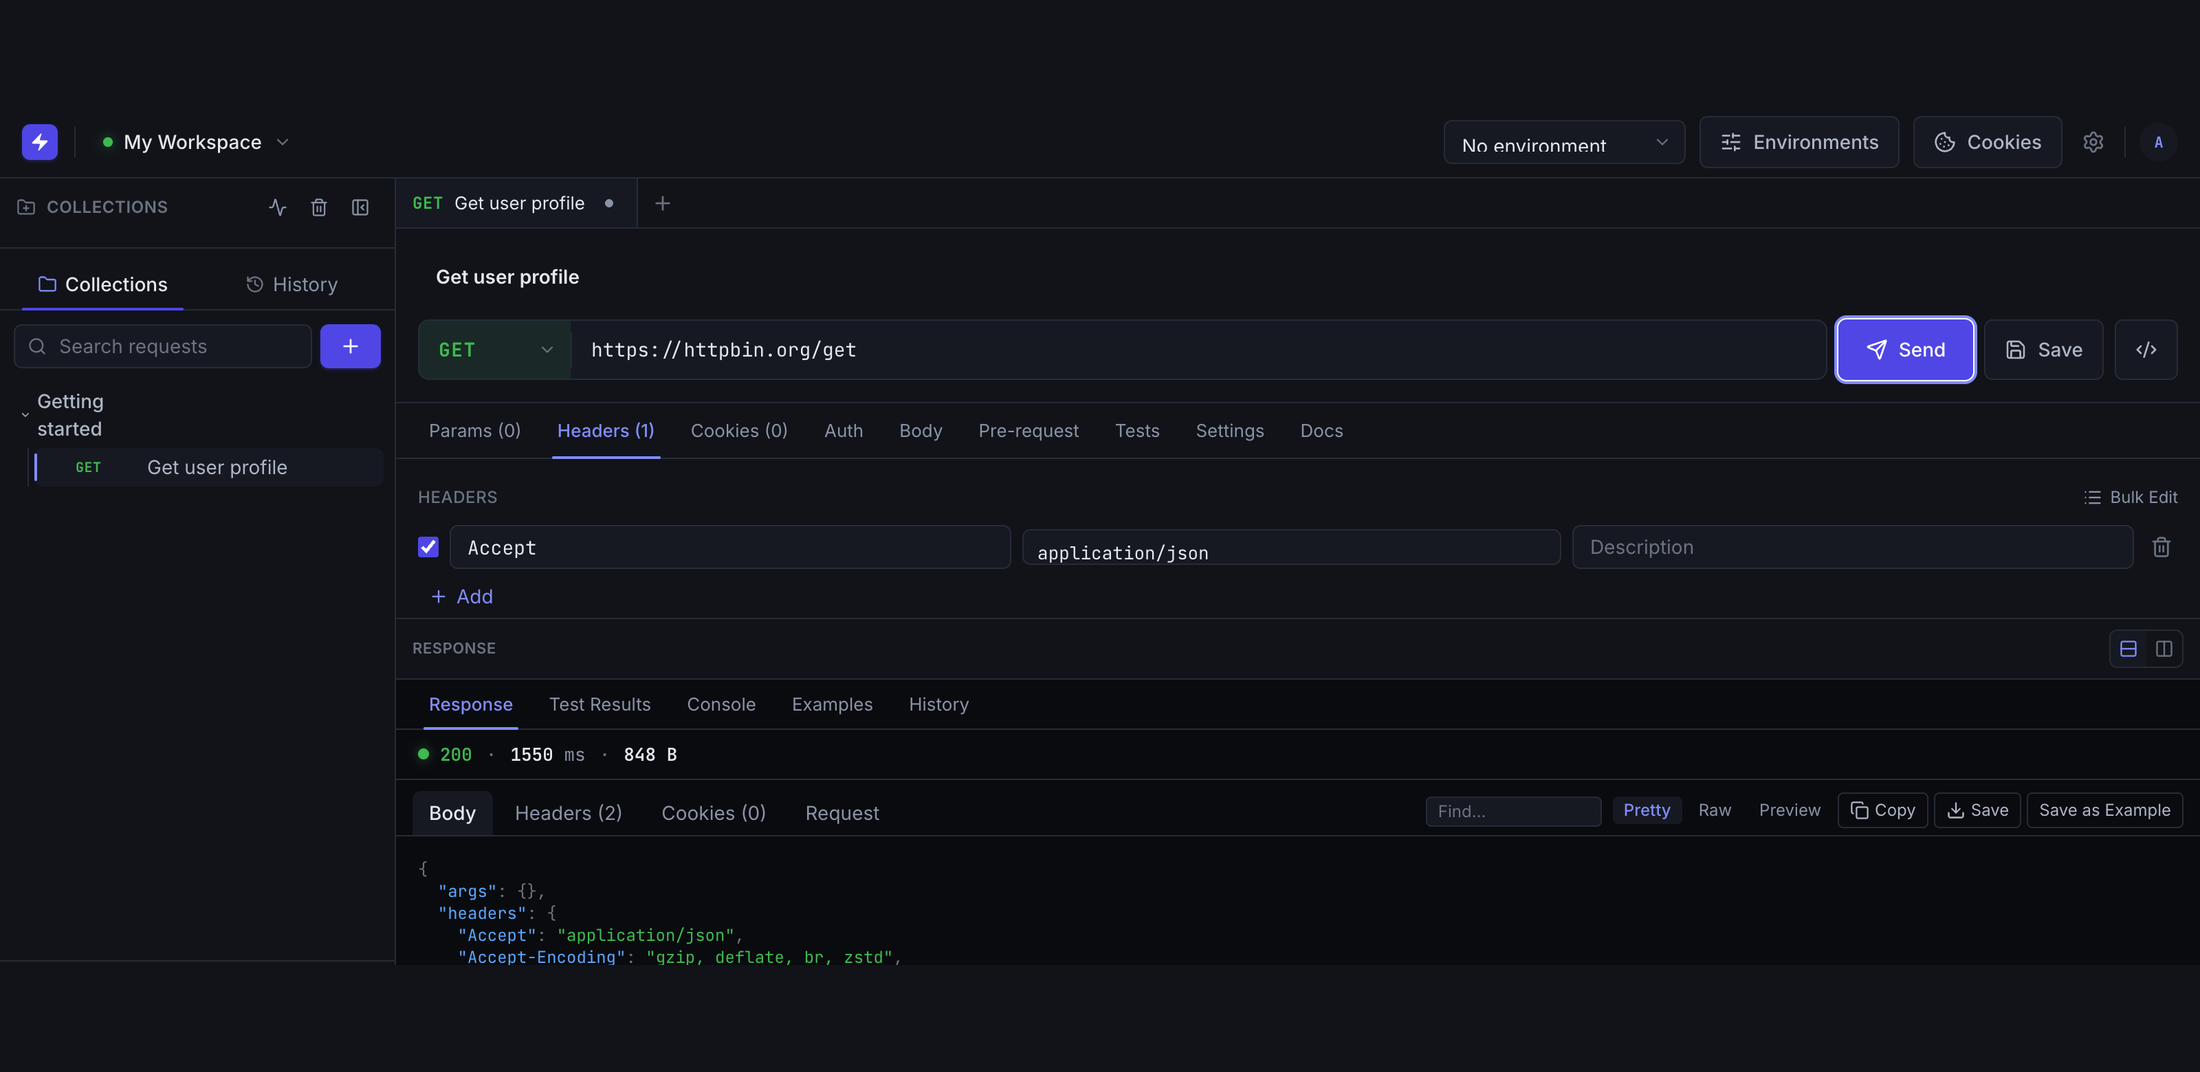Add a new header row
This screenshot has width=2200, height=1072.
[x=462, y=597]
